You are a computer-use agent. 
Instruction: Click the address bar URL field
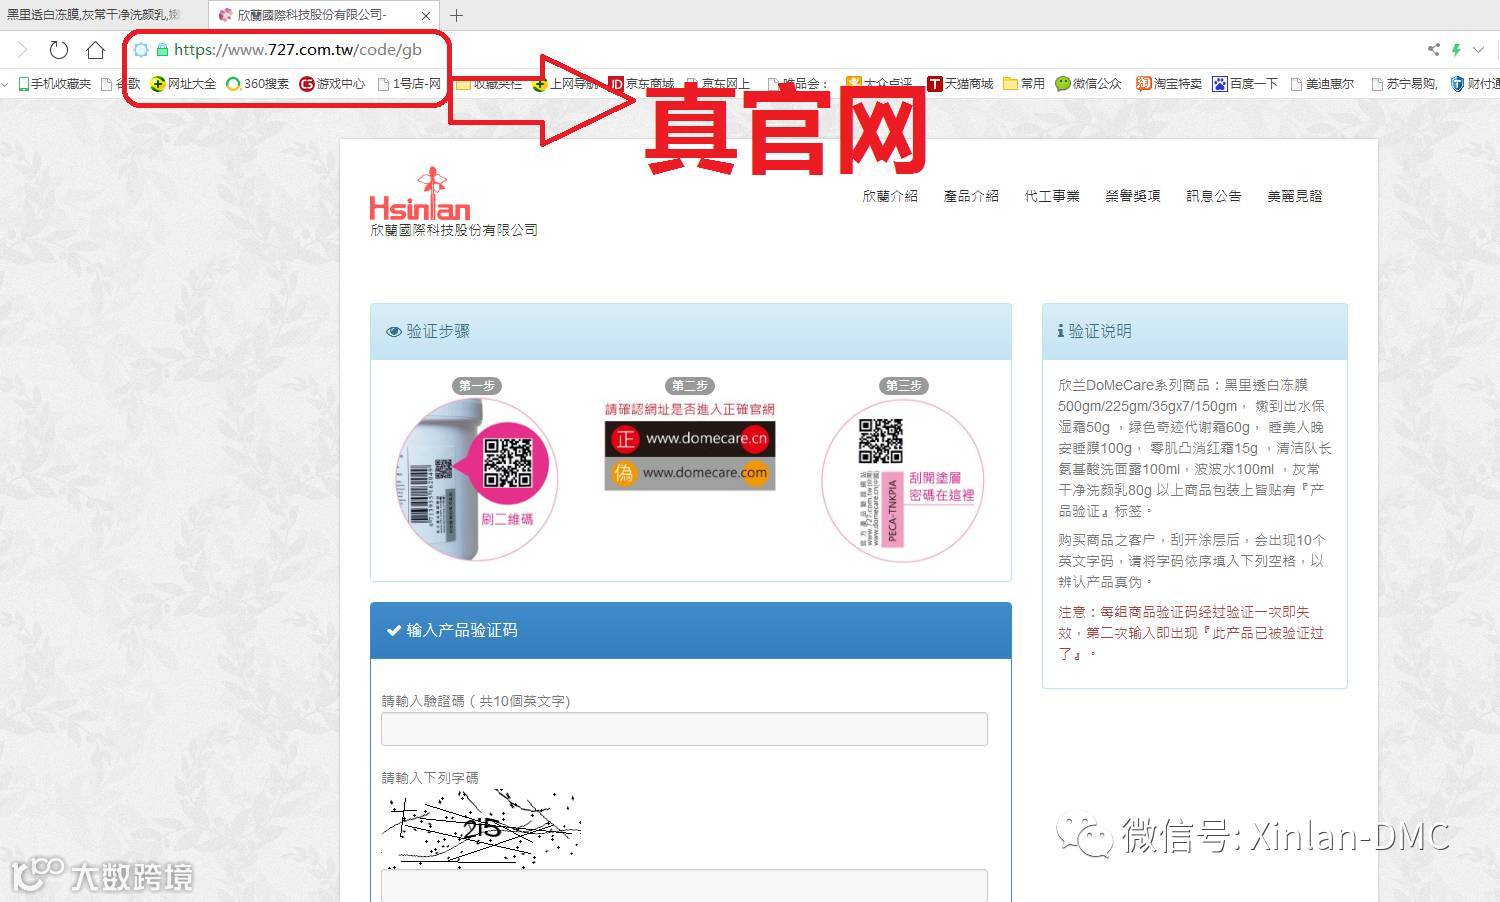tap(298, 50)
